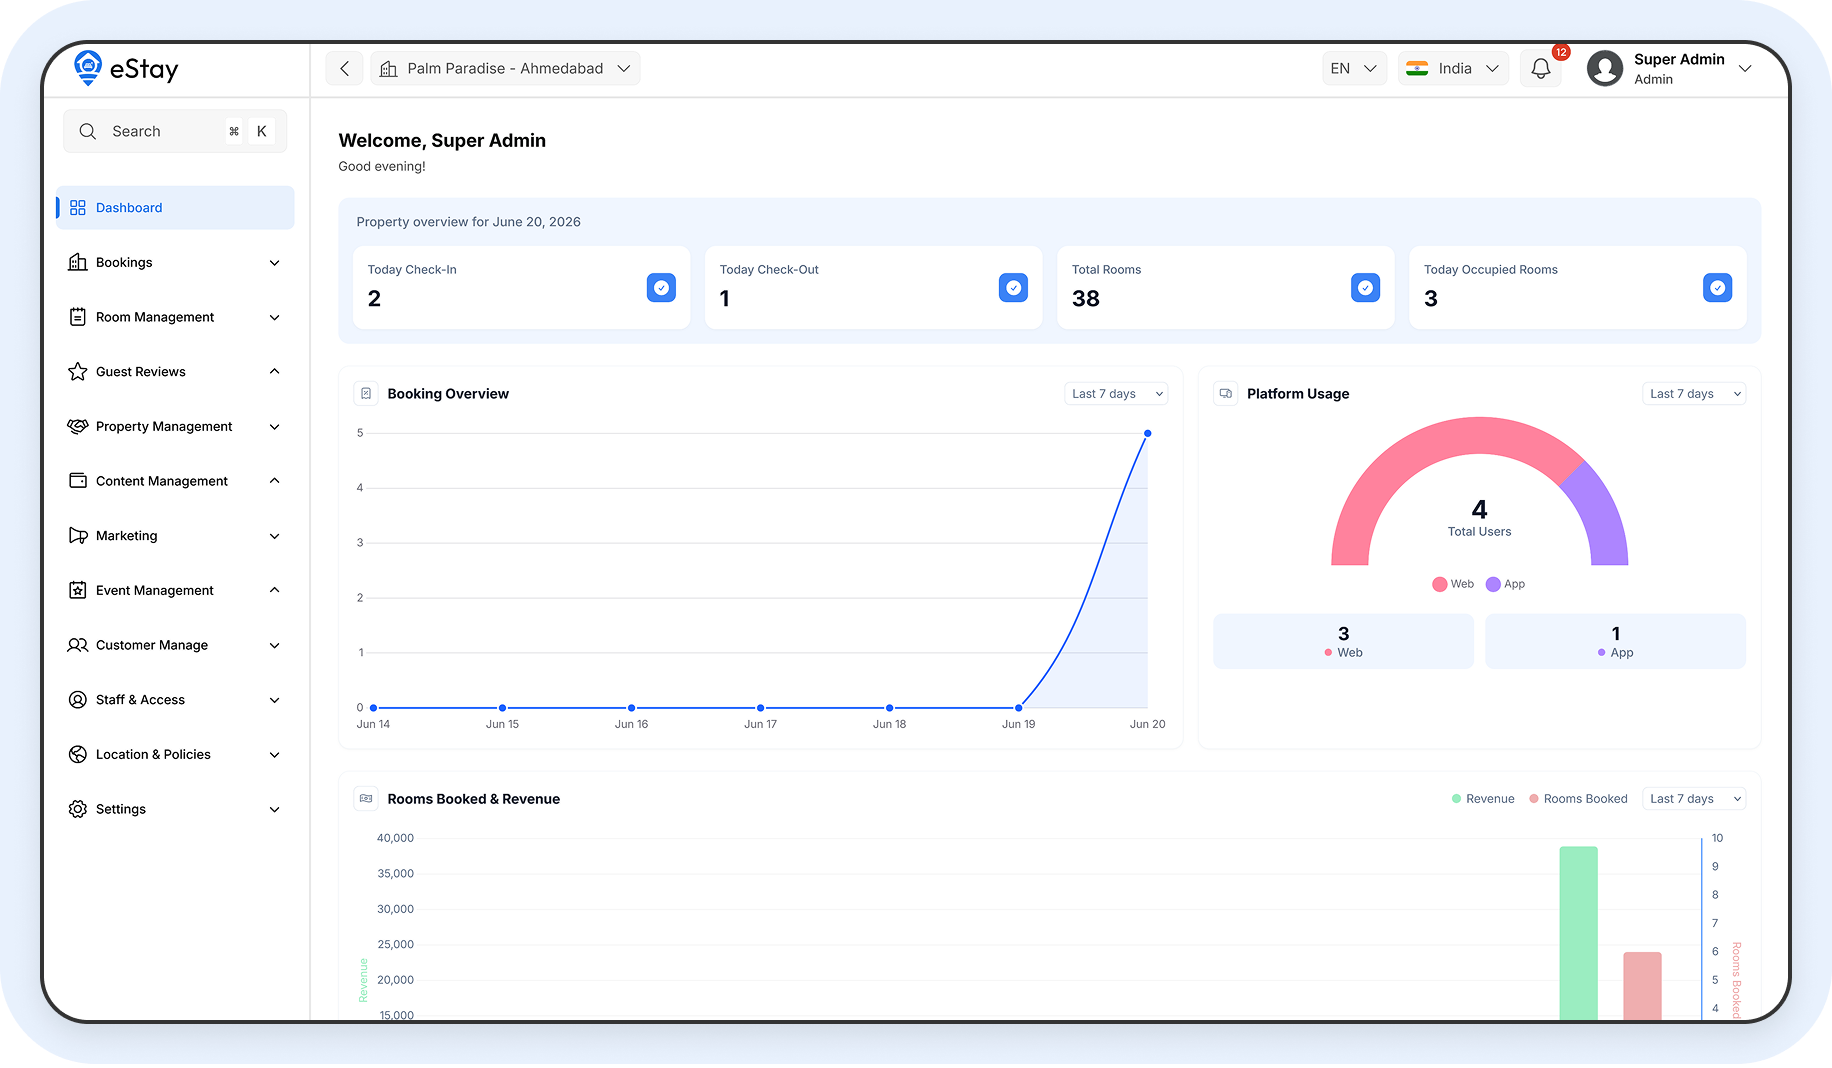Click the India flag icon
This screenshot has width=1832, height=1068.
click(x=1417, y=68)
